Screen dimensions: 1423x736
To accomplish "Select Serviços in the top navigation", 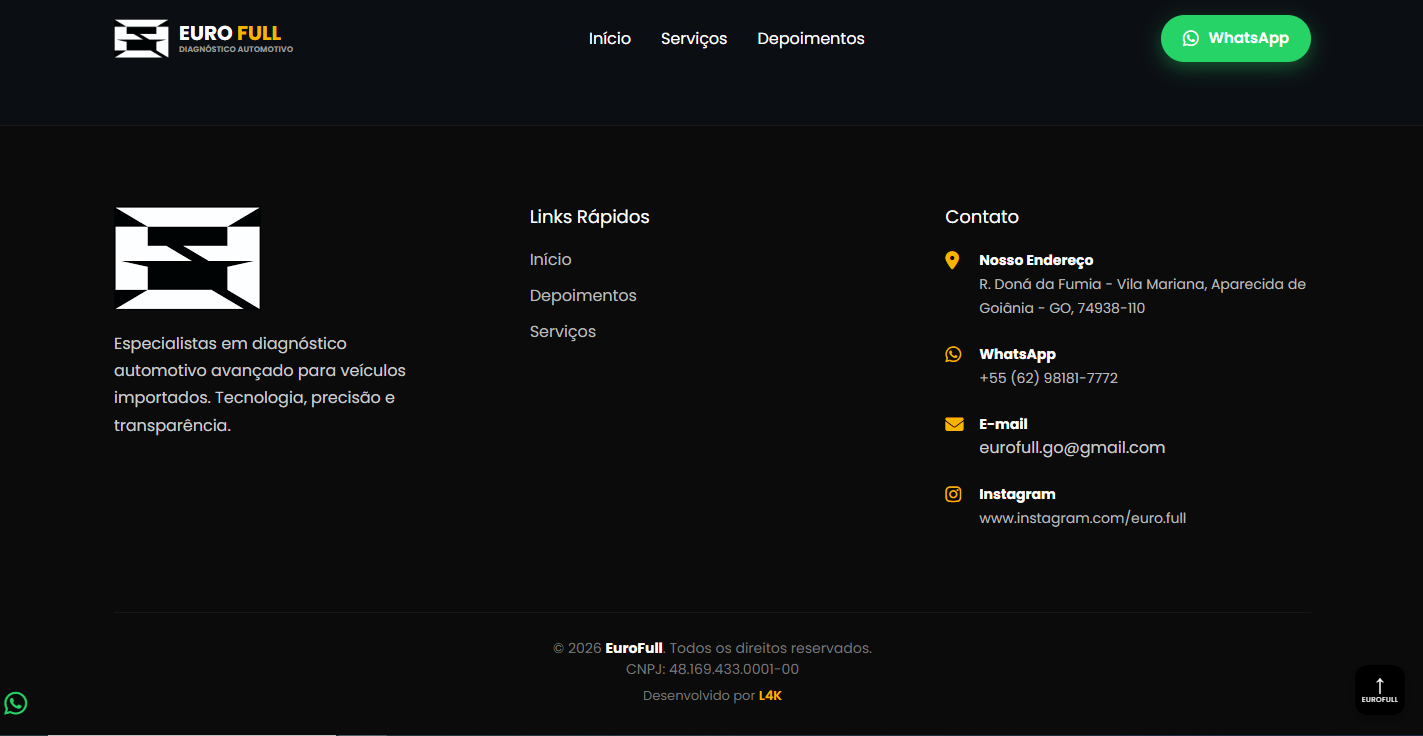I will (x=694, y=38).
